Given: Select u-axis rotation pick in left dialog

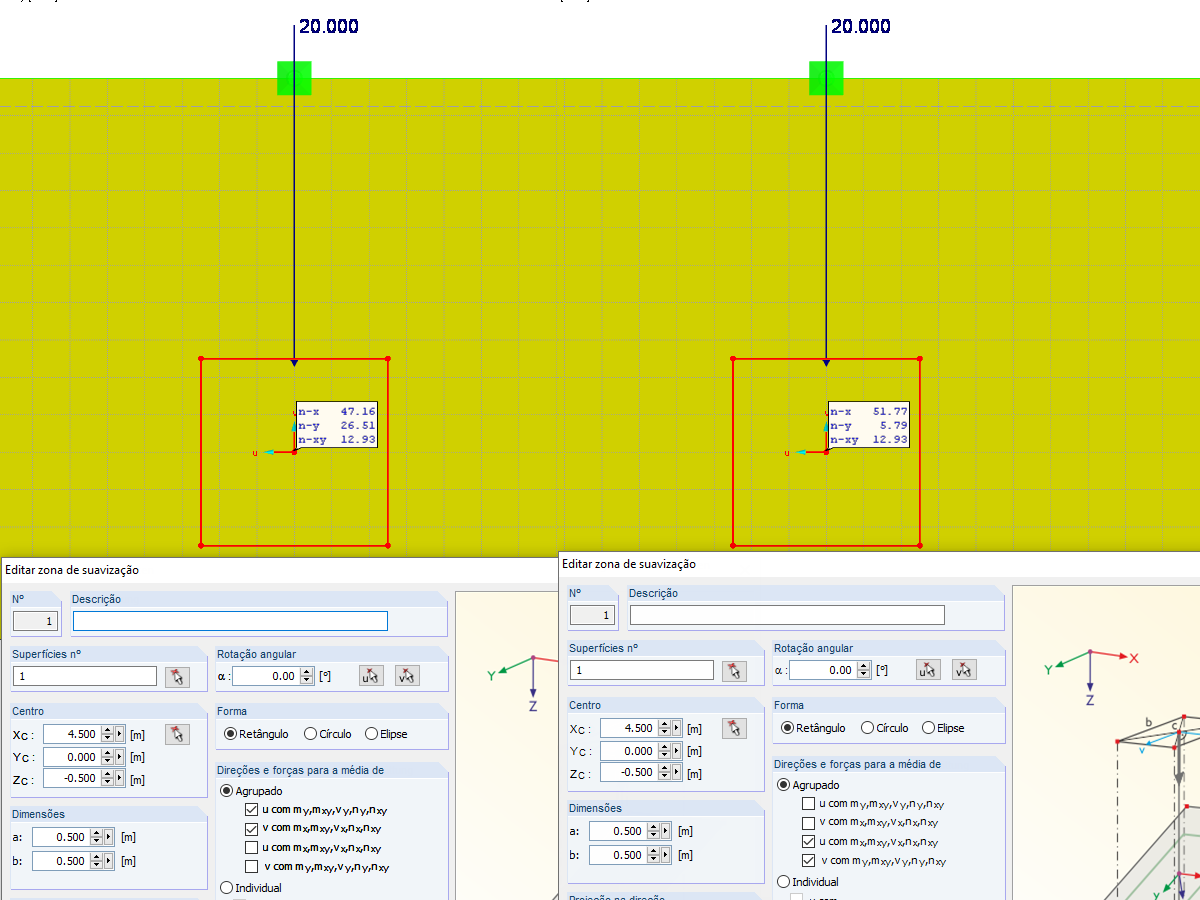Looking at the screenshot, I should [371, 676].
